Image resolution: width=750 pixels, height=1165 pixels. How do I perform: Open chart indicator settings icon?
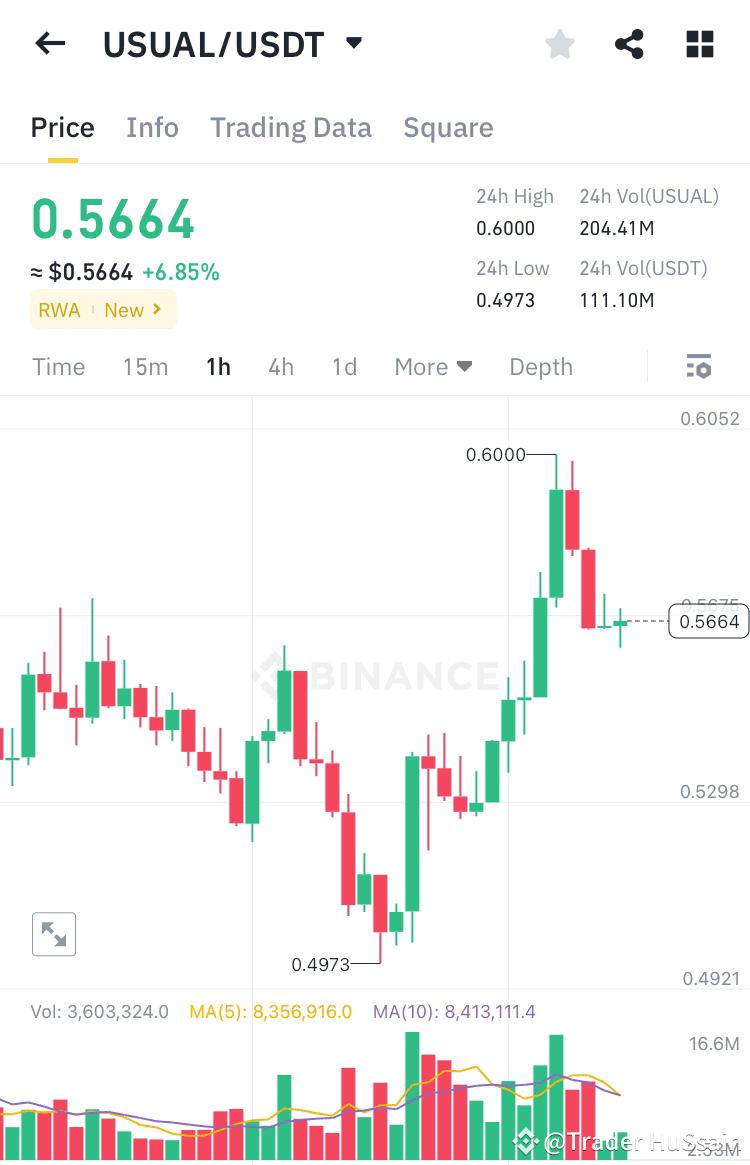697,367
